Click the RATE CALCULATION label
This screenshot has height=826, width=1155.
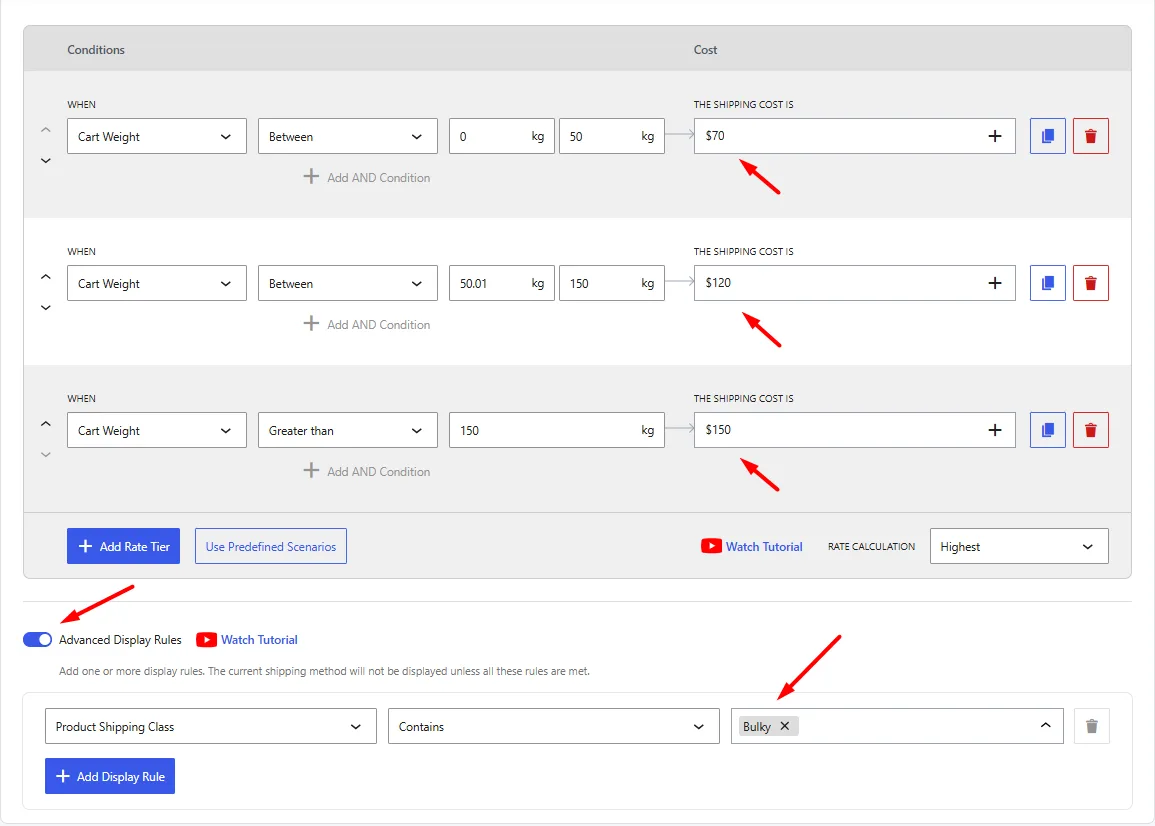pos(871,547)
